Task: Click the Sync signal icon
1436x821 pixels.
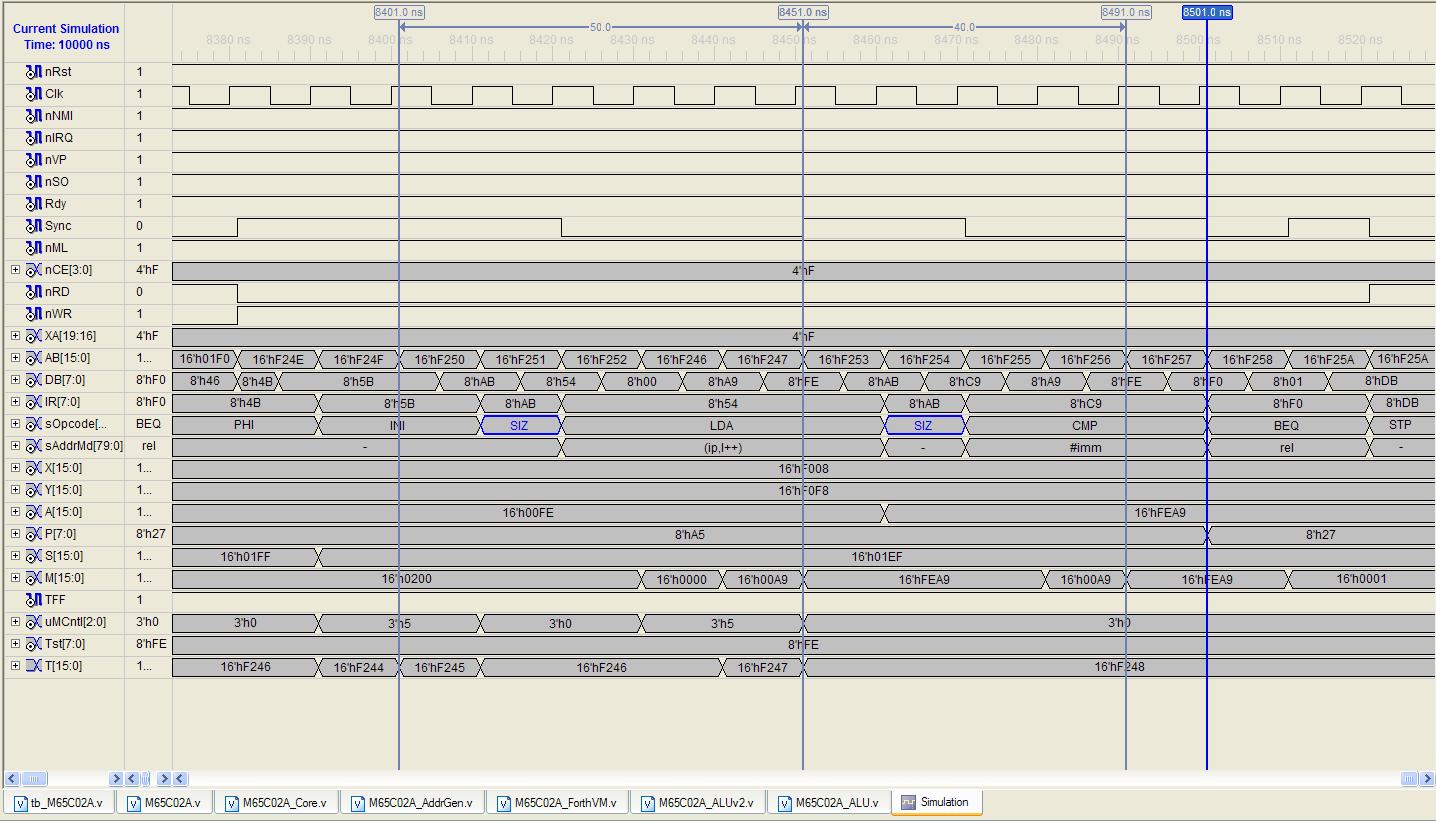Action: [x=34, y=226]
